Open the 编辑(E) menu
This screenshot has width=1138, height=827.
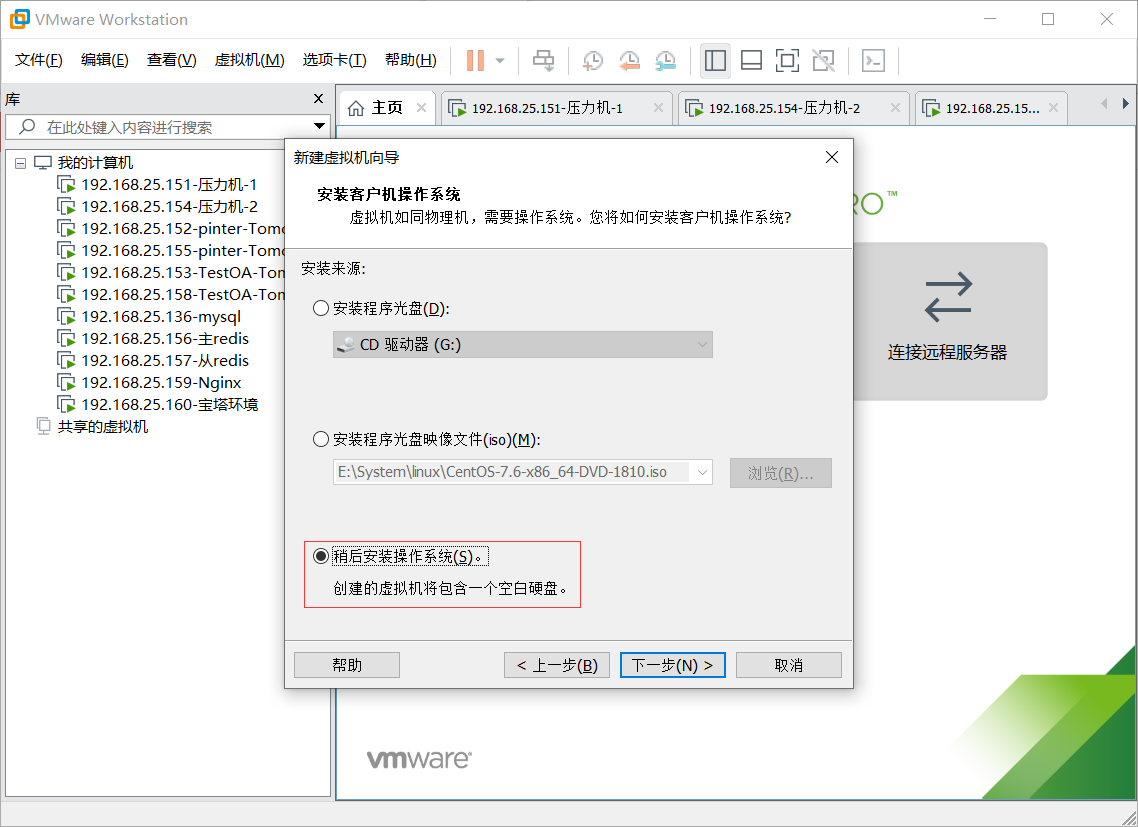click(x=105, y=60)
